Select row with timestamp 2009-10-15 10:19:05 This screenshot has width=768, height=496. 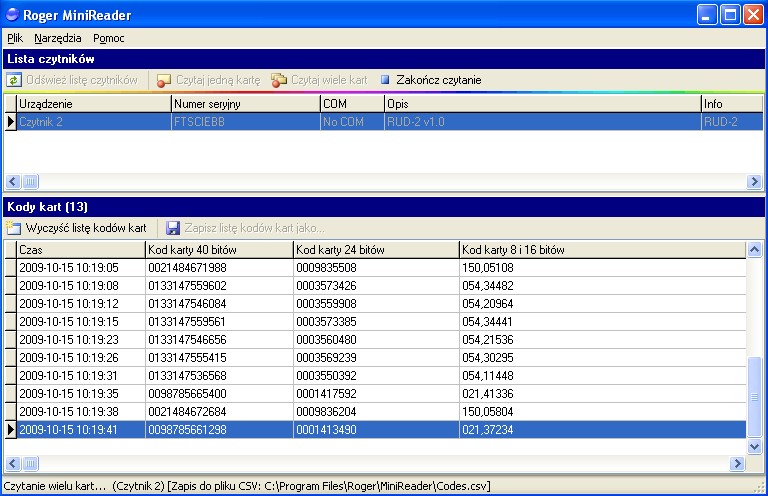point(80,267)
